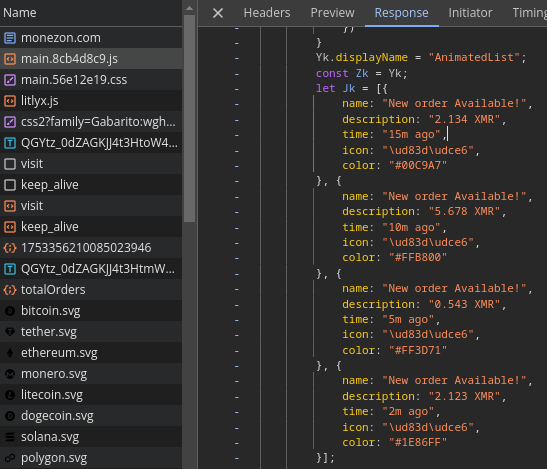Click the Name column header
547x469 pixels.
(x=91, y=13)
